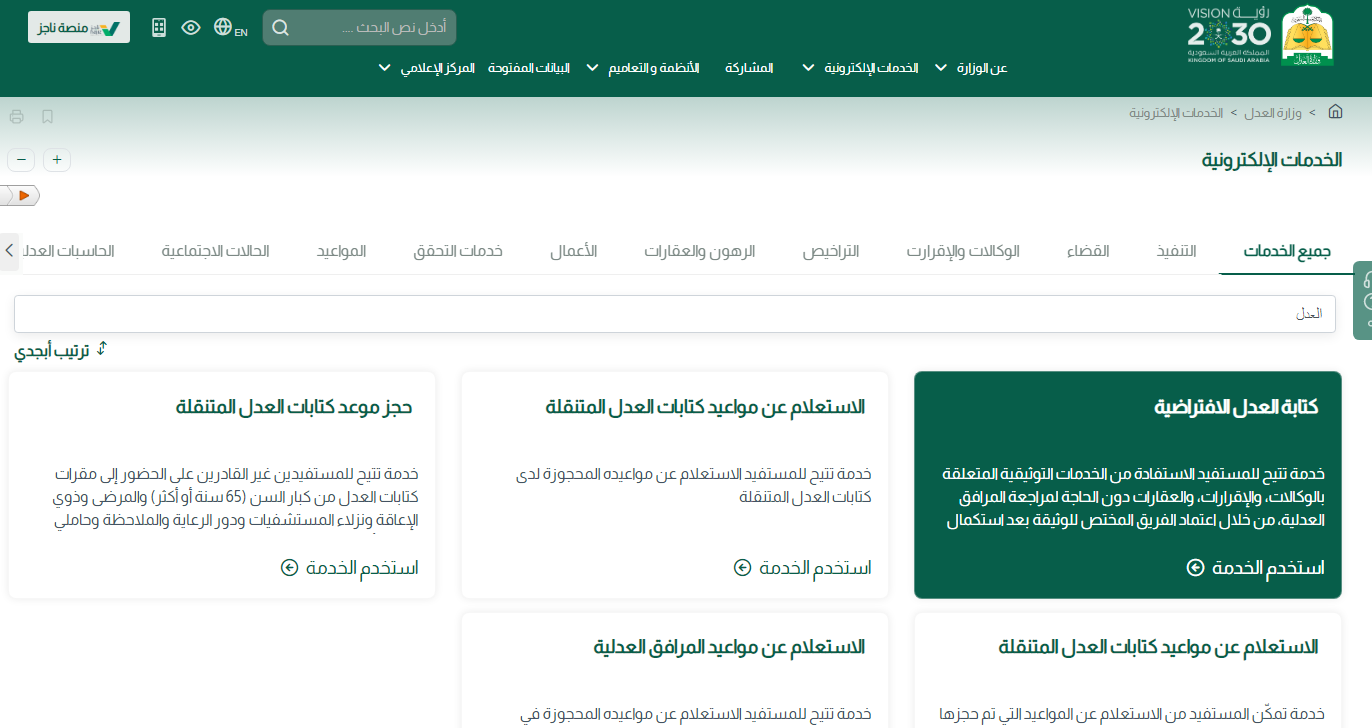Click the services filter field containing العدل

tap(675, 314)
